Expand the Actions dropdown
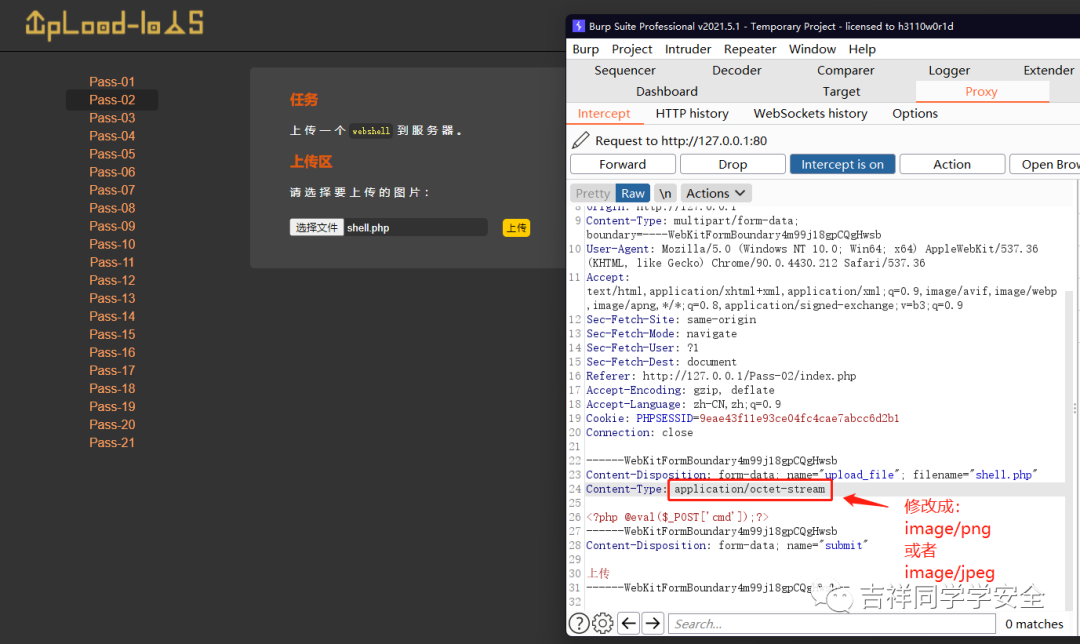 (x=715, y=194)
